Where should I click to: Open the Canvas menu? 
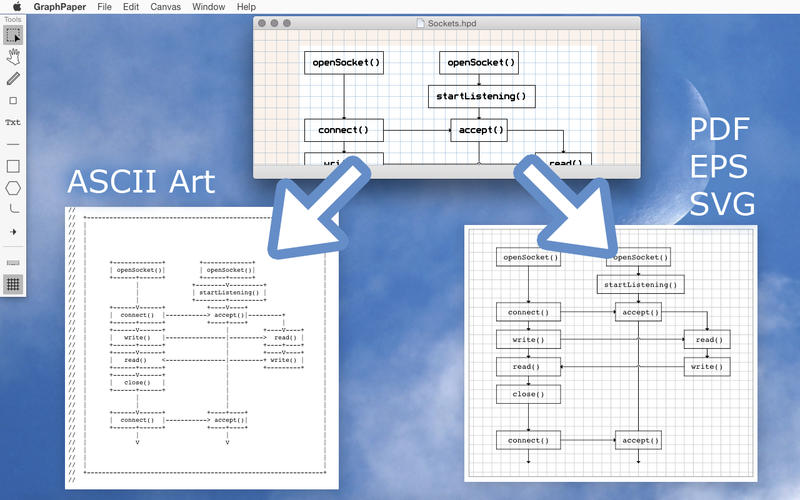pyautogui.click(x=166, y=7)
